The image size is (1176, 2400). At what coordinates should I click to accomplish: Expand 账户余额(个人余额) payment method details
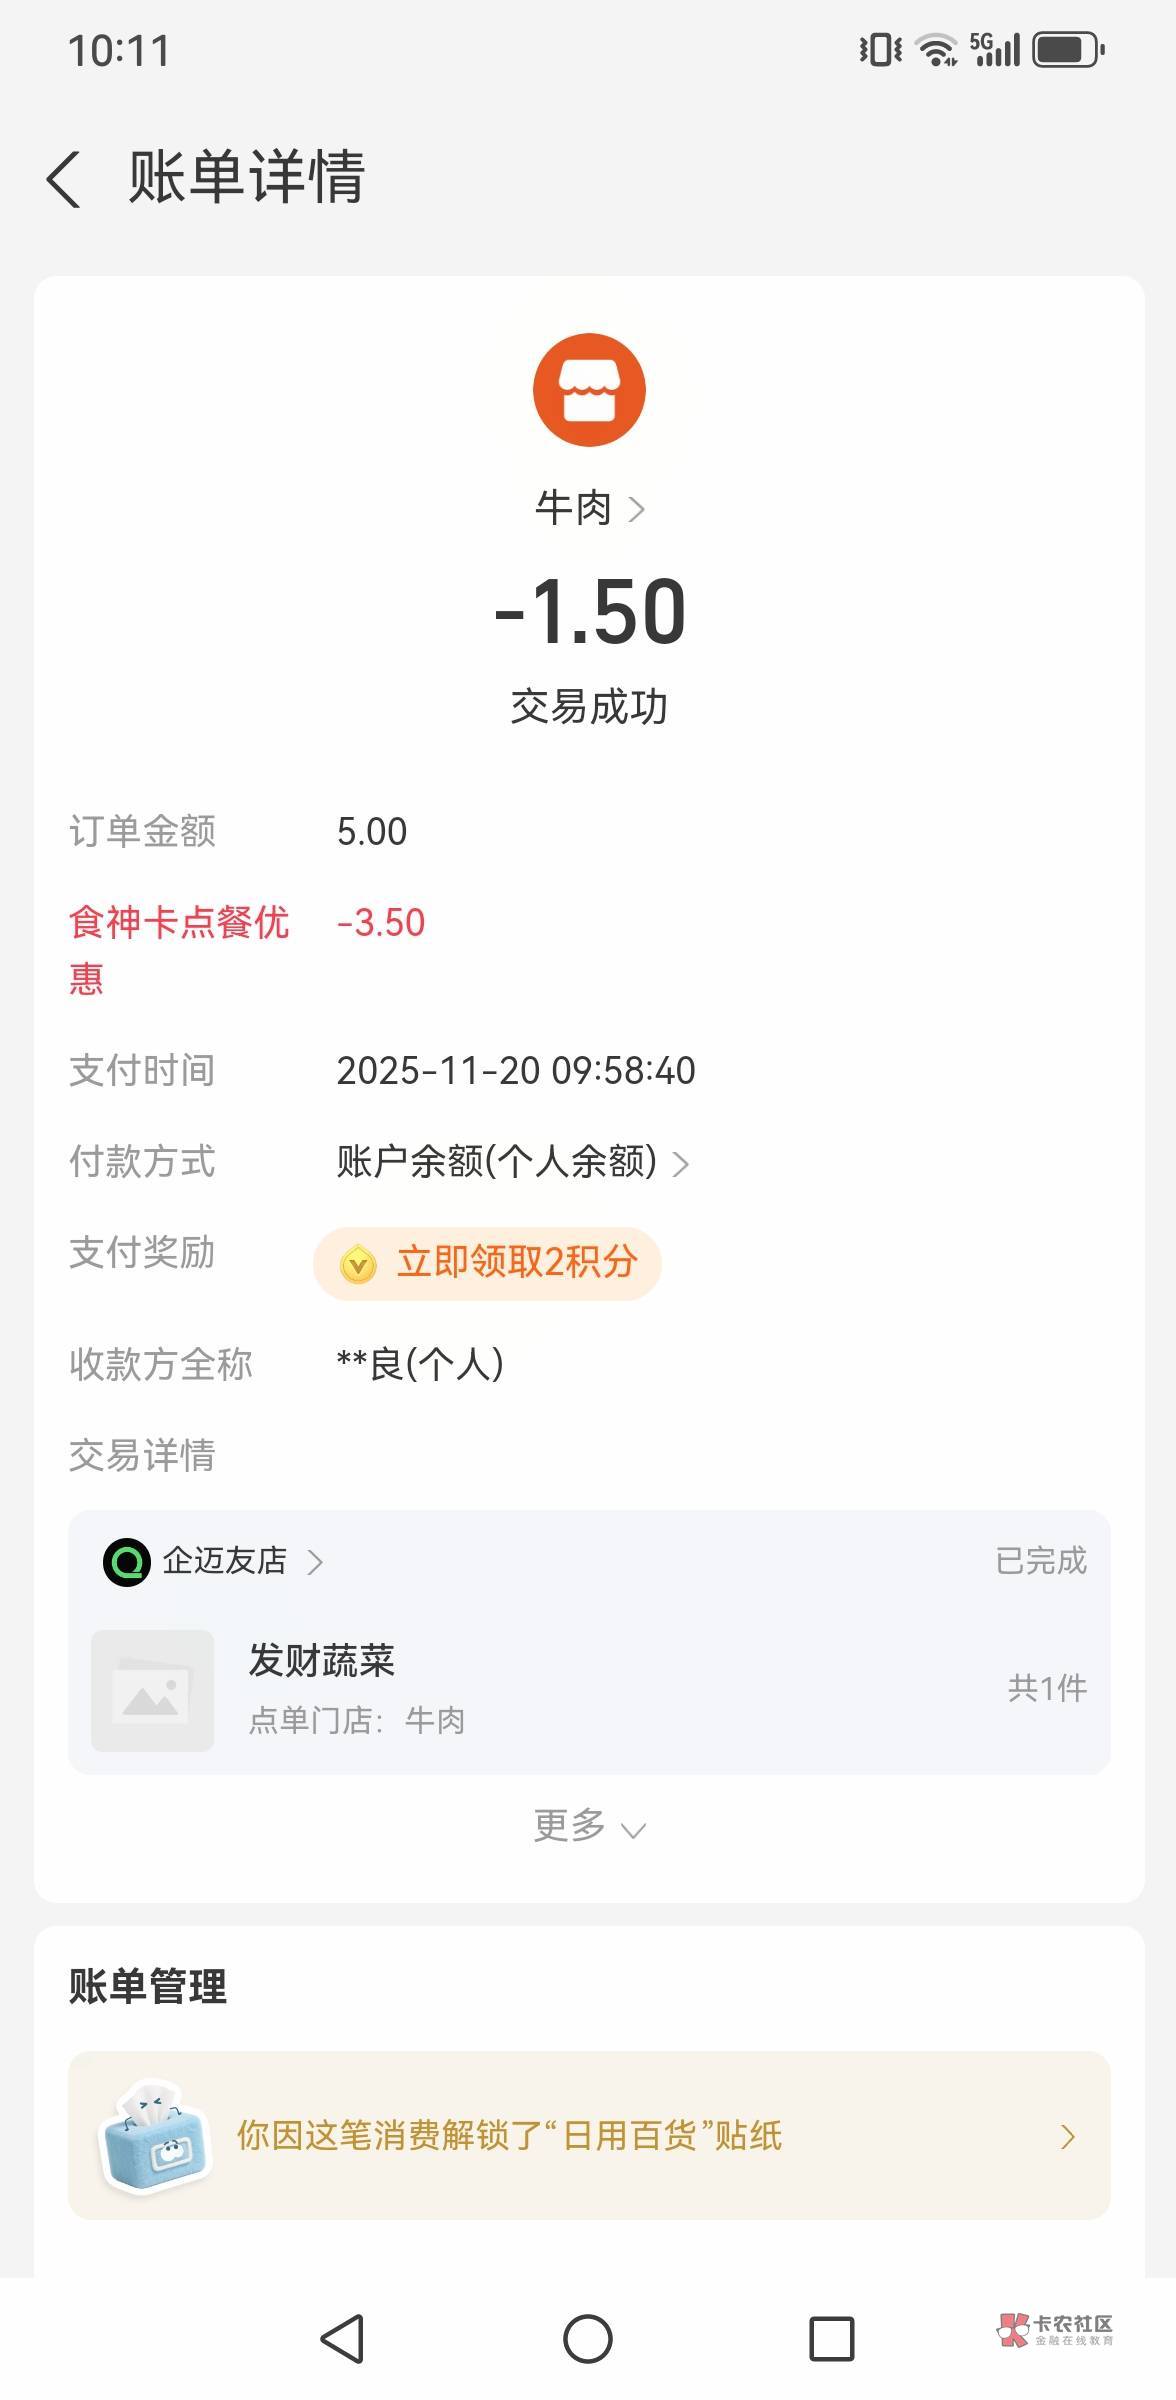coord(512,1162)
